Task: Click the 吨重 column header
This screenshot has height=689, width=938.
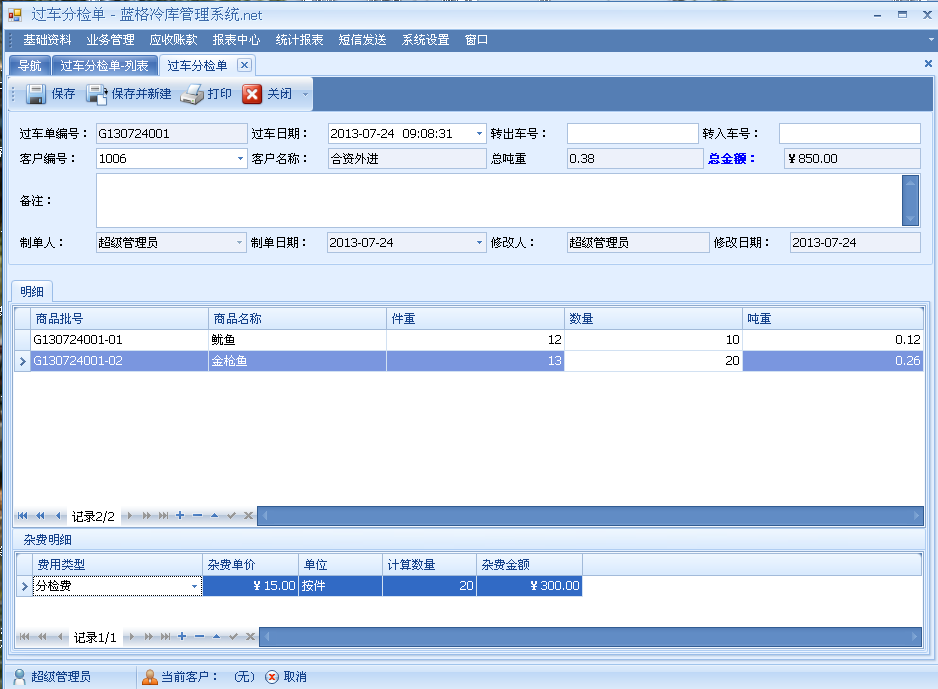Action: (833, 319)
